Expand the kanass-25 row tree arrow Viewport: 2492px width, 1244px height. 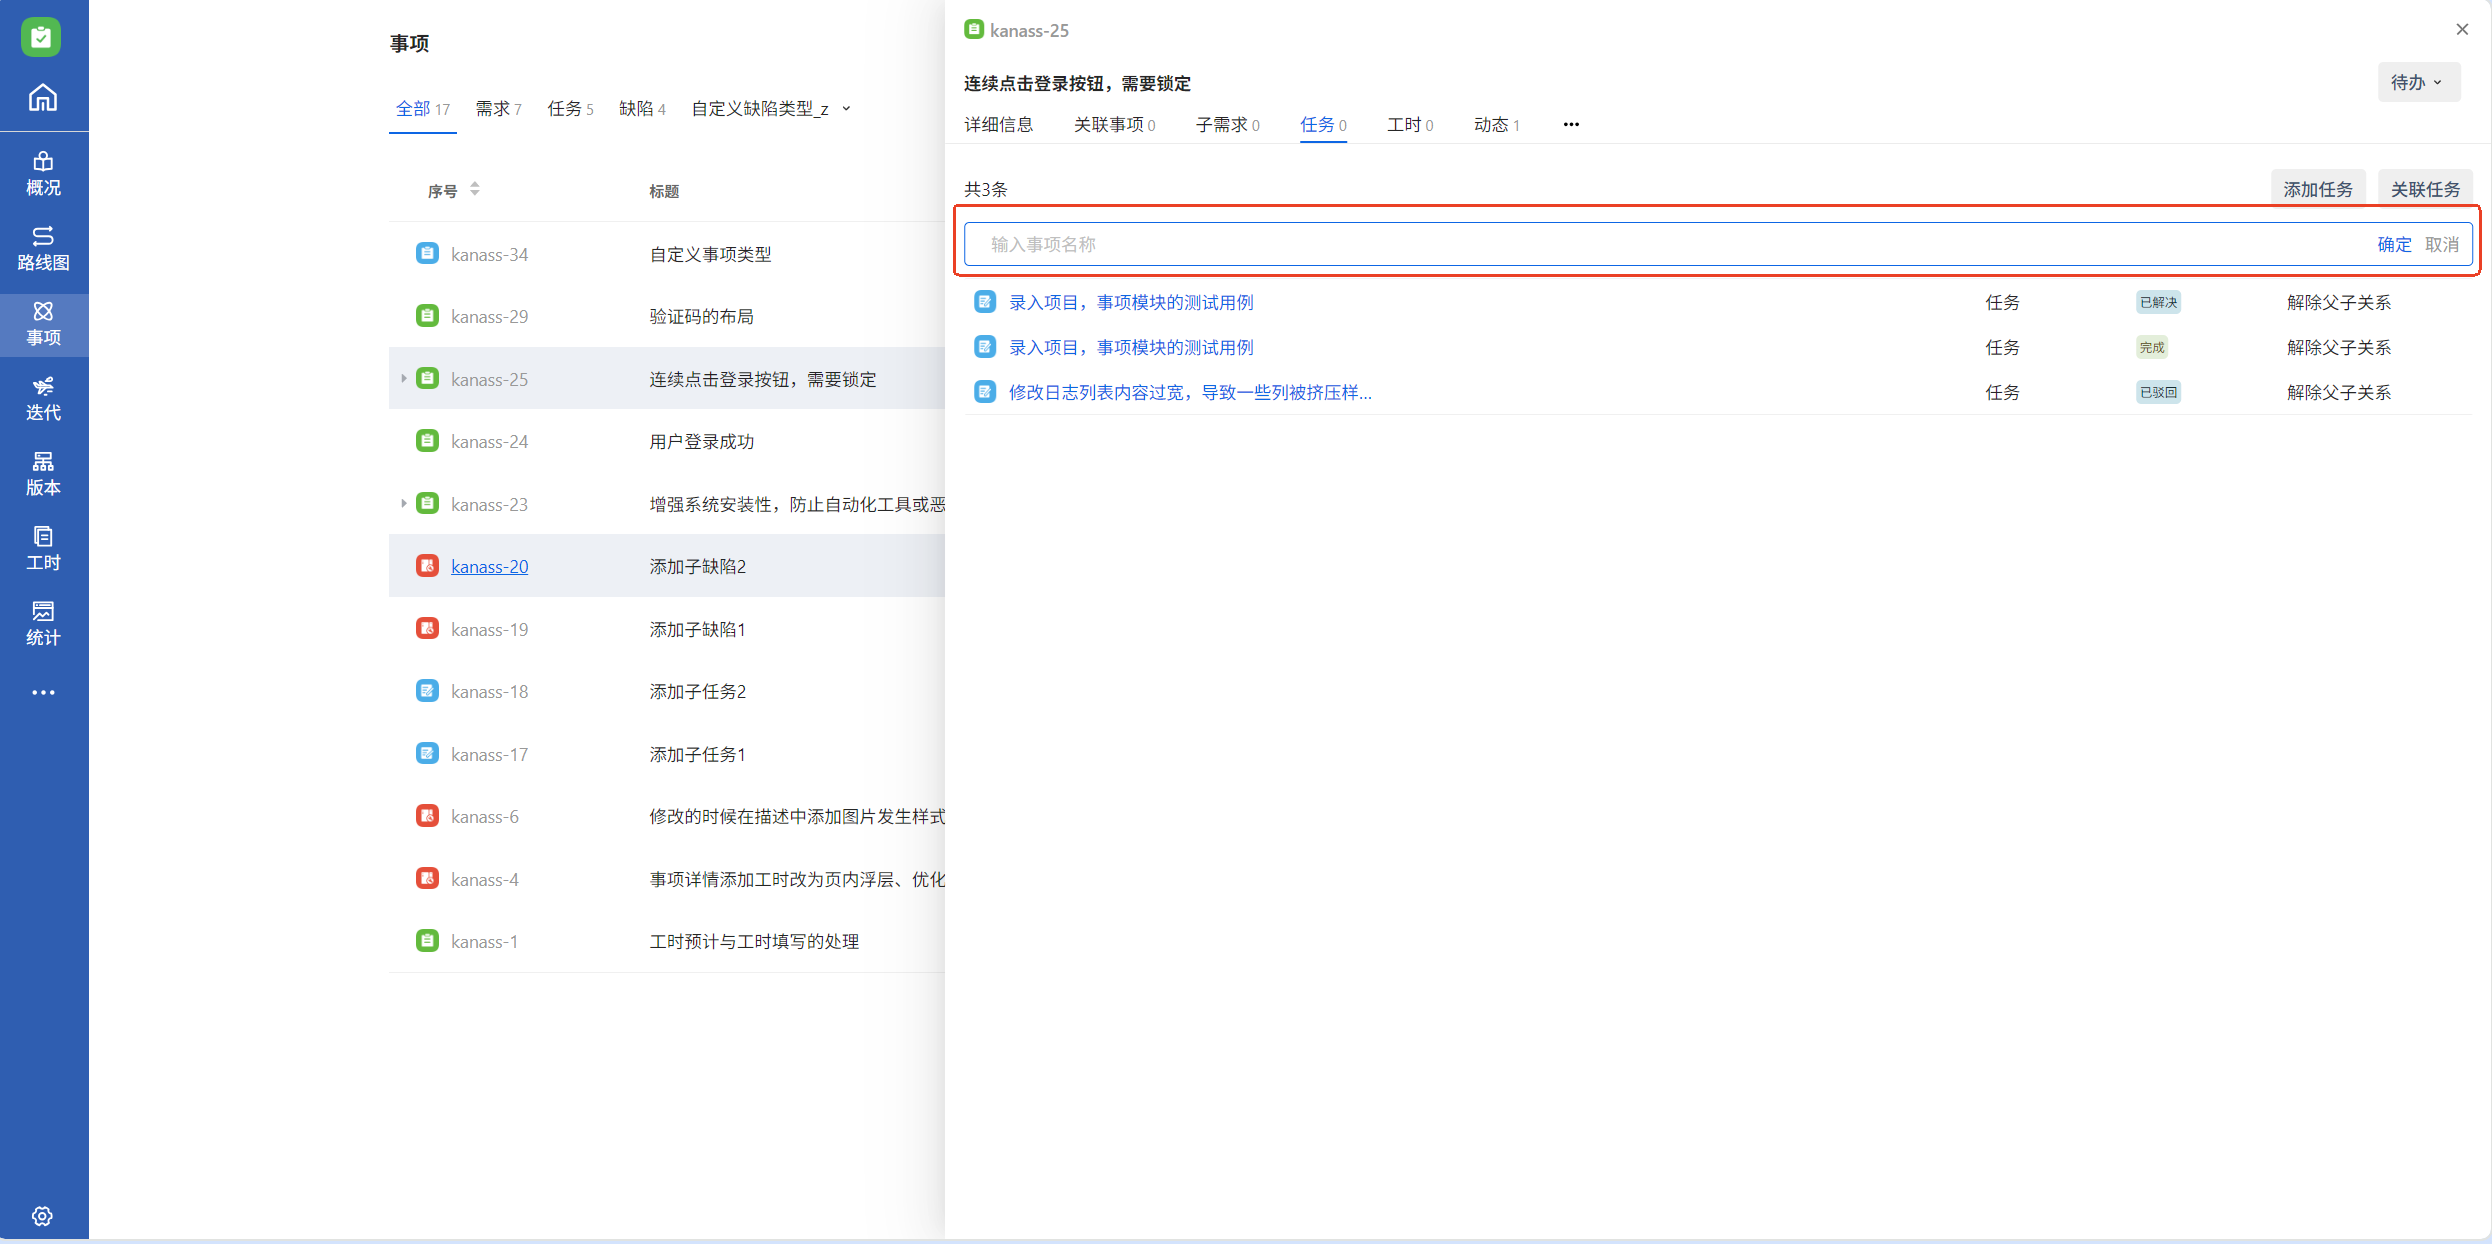pos(403,379)
